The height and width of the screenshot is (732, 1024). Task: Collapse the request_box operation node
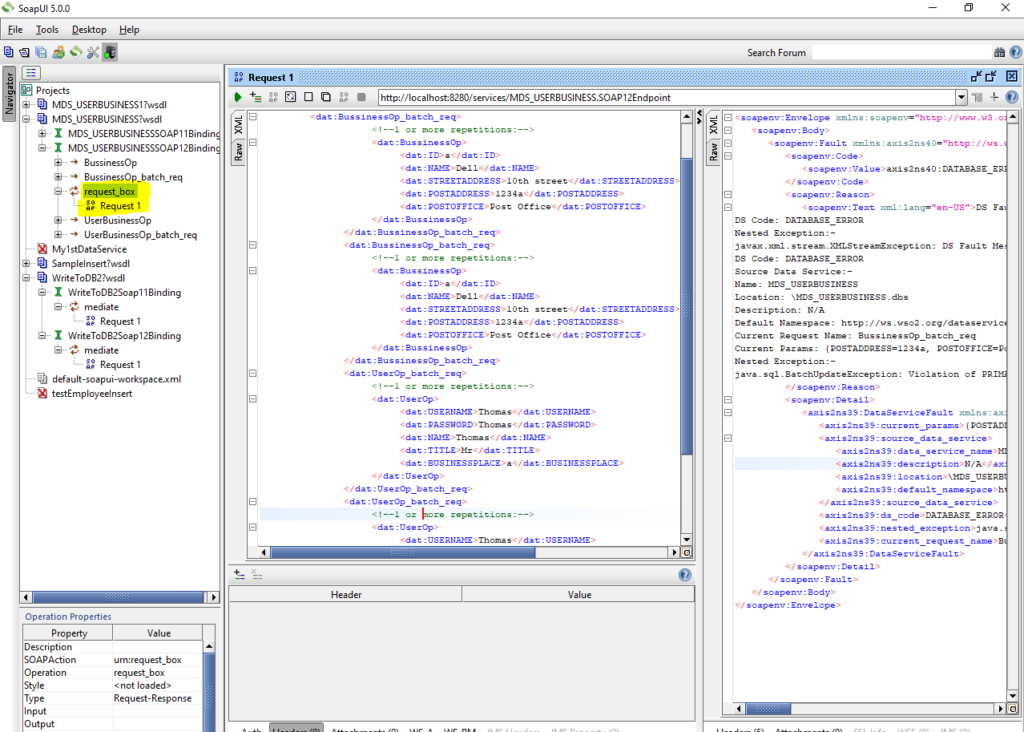click(x=58, y=191)
